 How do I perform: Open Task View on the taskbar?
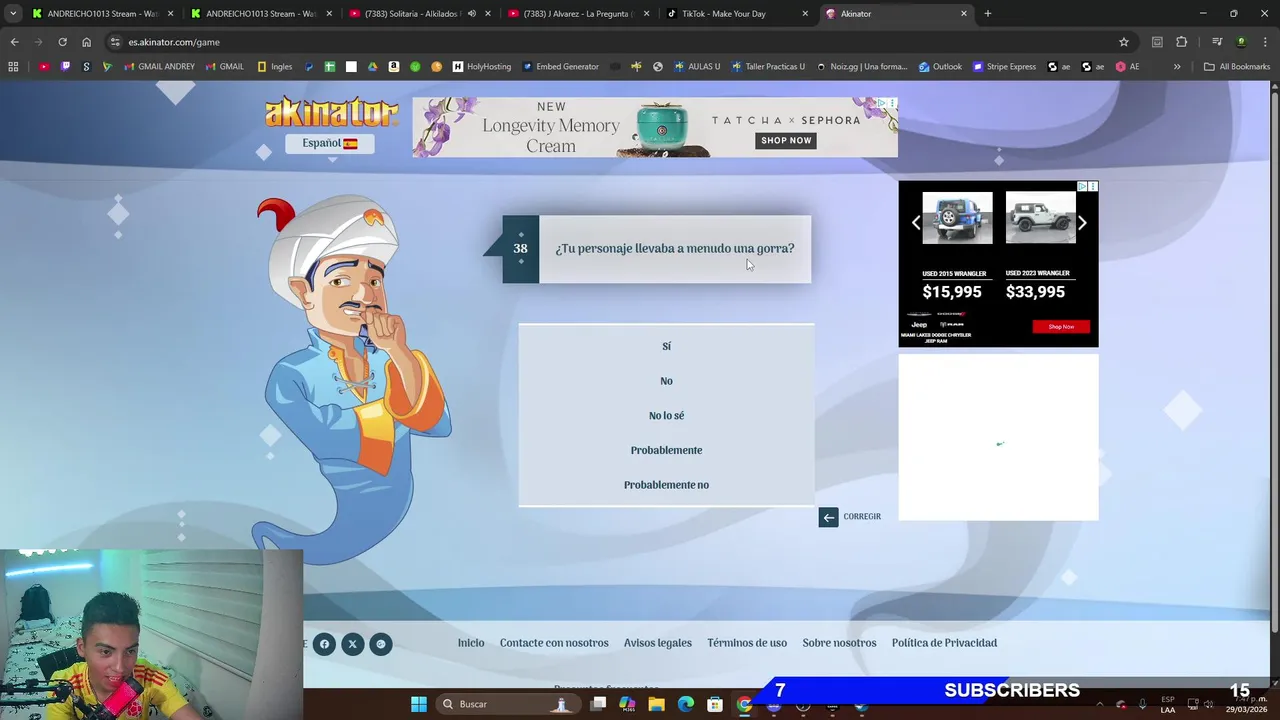(598, 704)
